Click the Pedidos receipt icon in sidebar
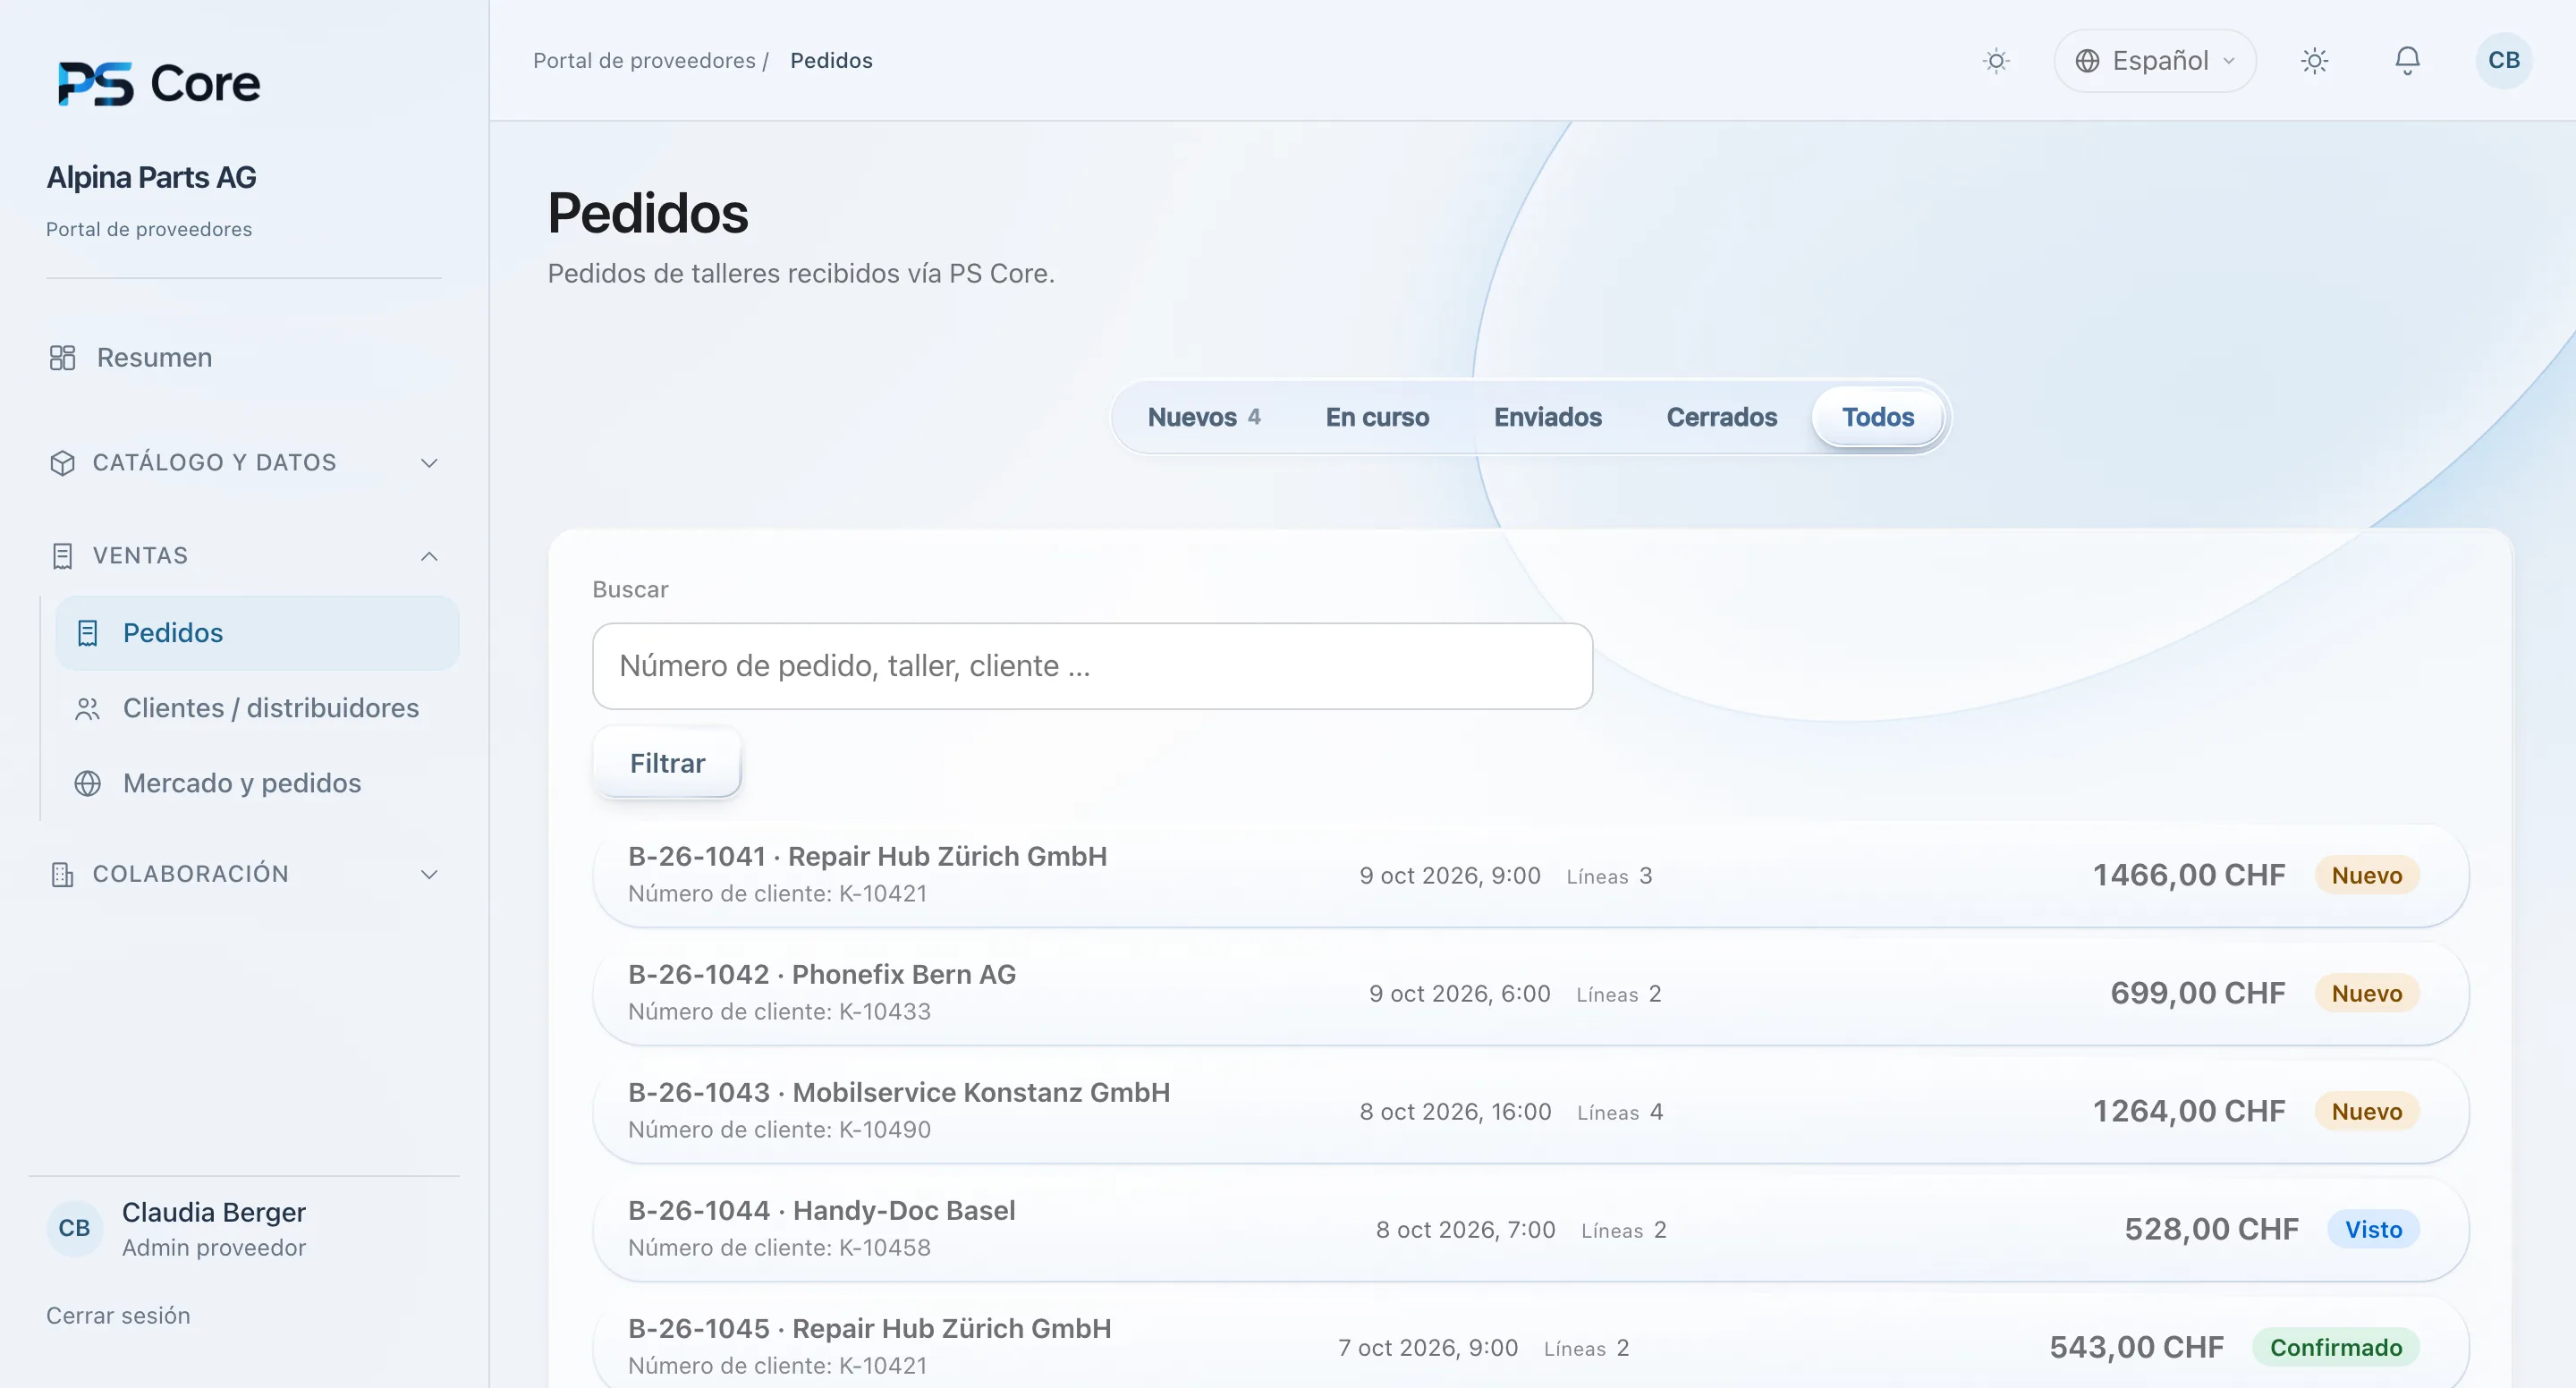The width and height of the screenshot is (2576, 1388). (x=88, y=633)
